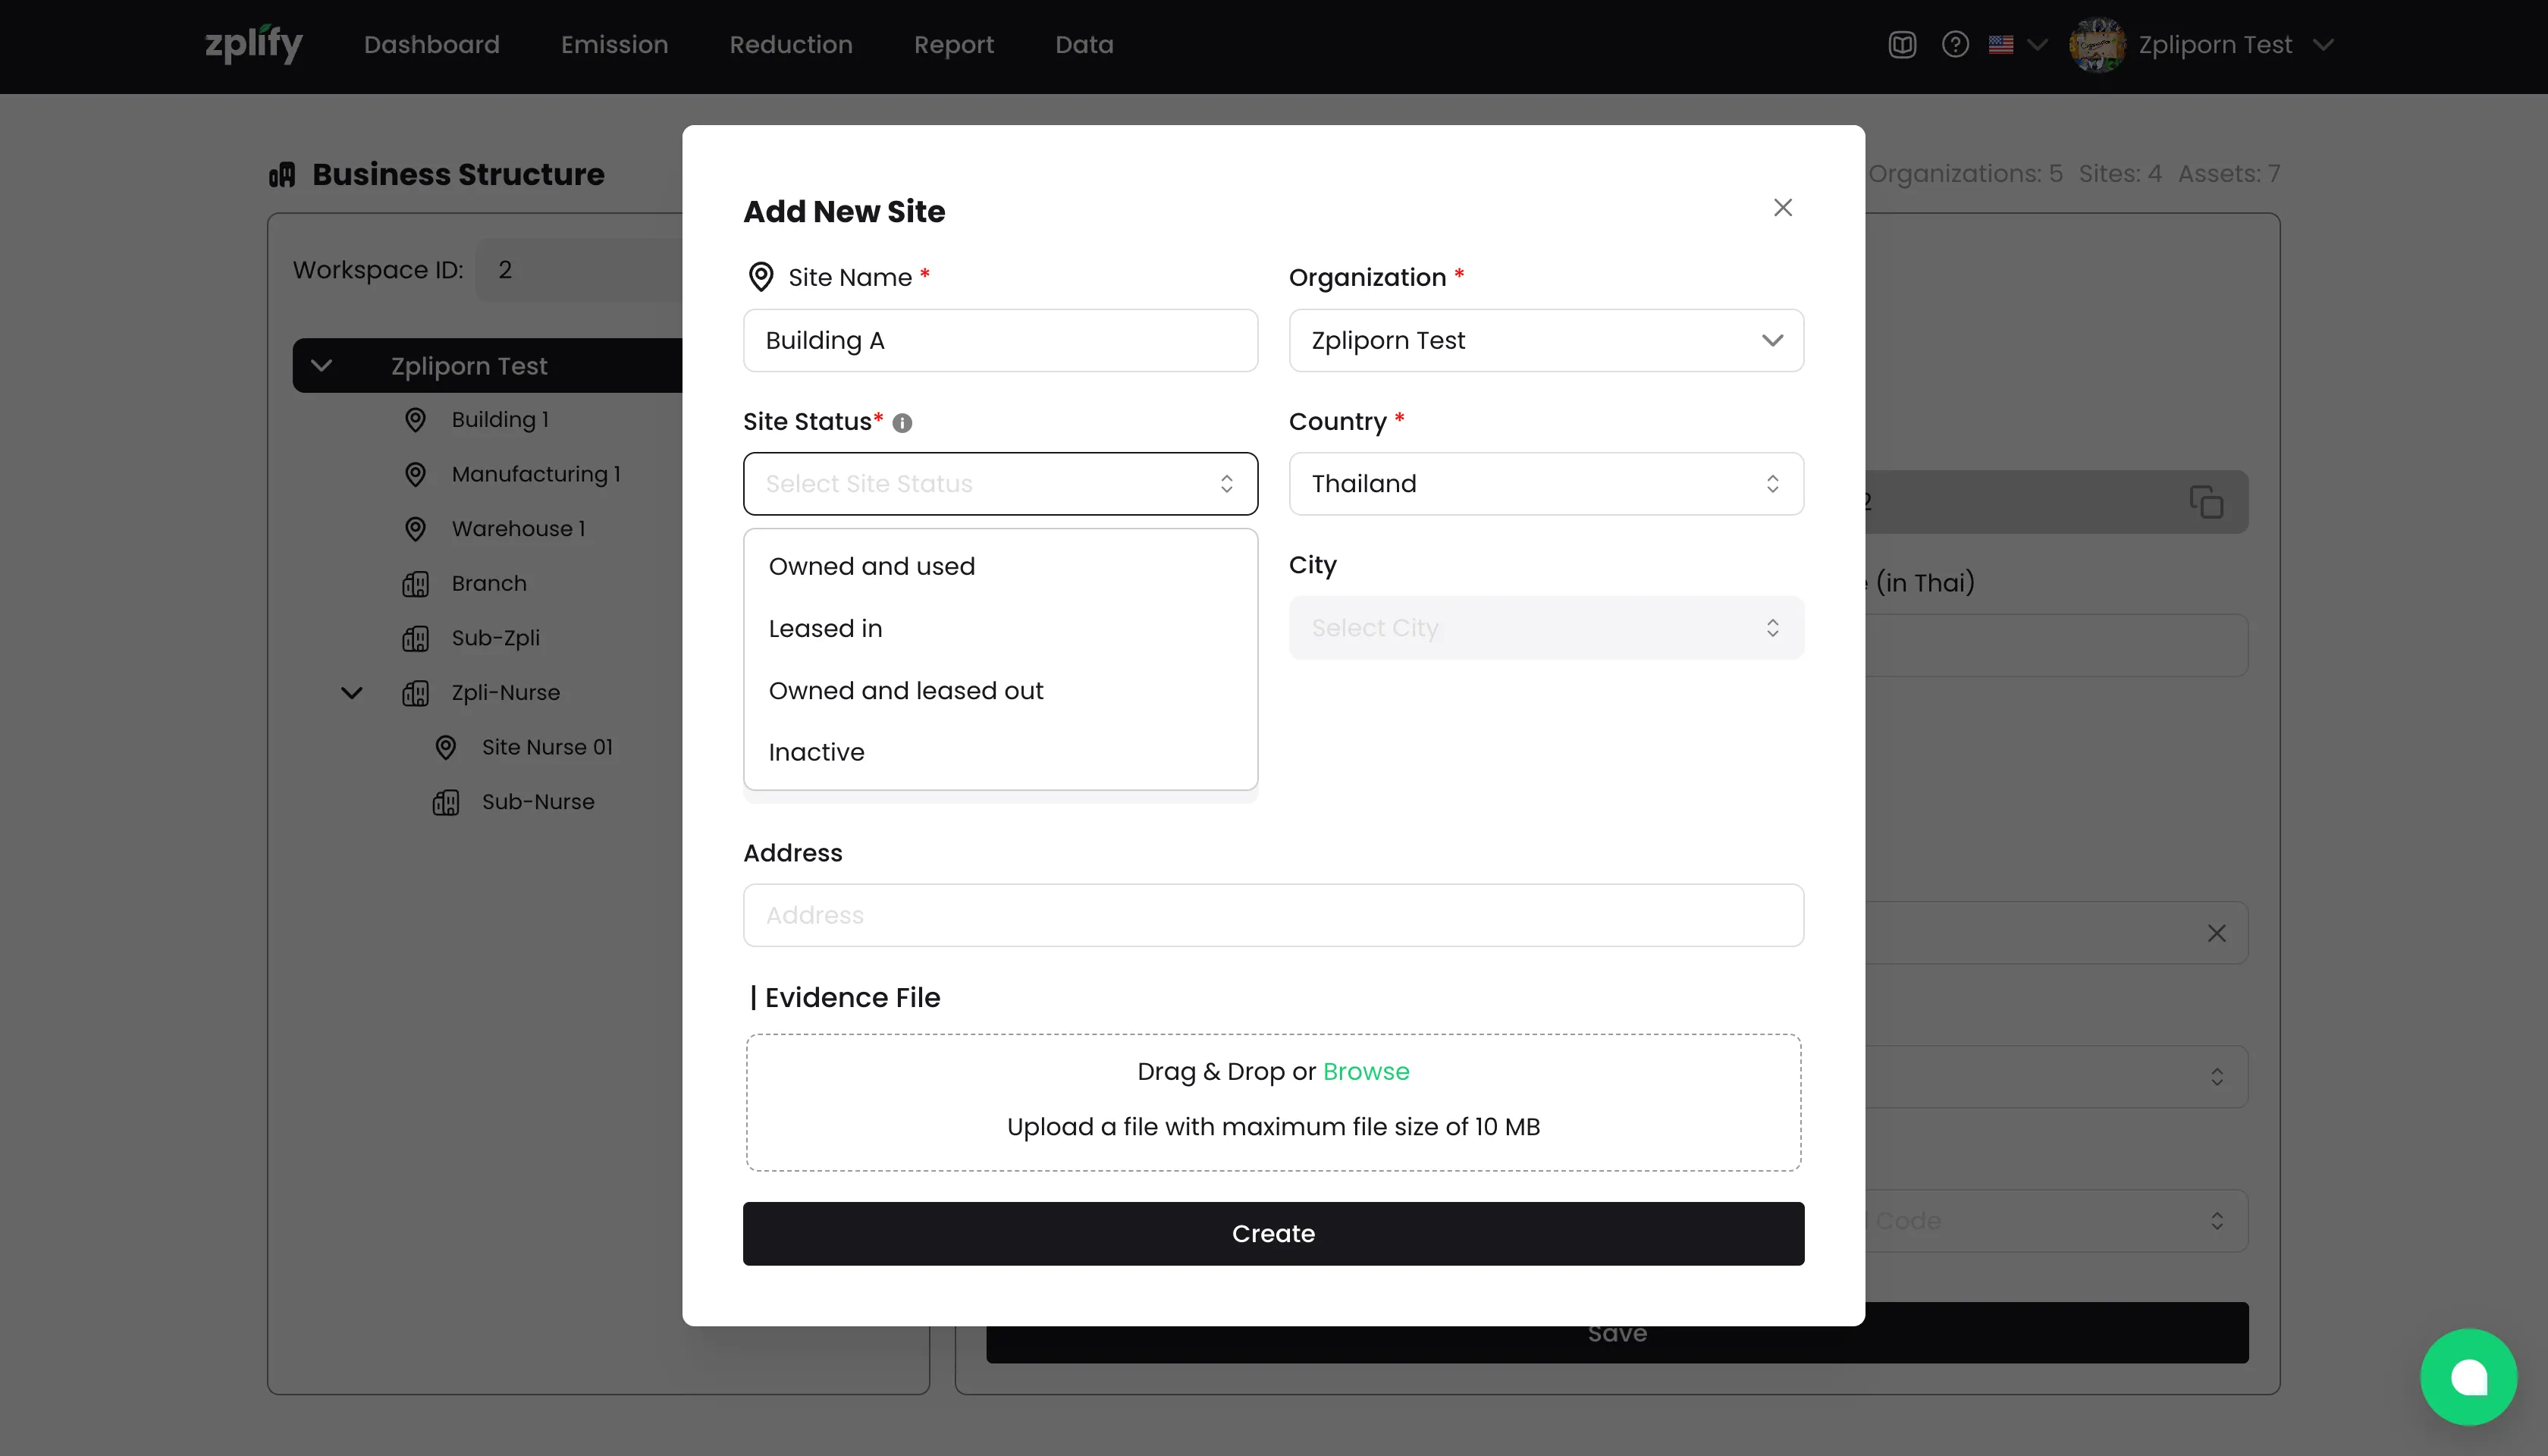Choose Leased in from status list

(825, 629)
